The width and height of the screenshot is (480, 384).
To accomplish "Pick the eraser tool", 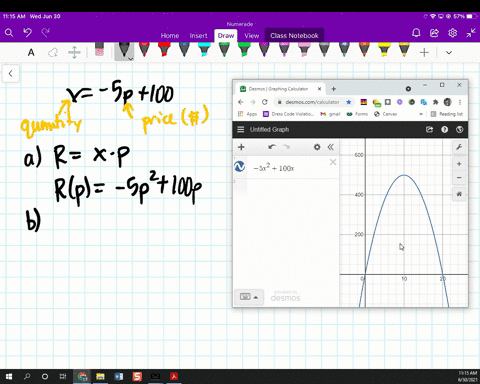I will [x=99, y=49].
